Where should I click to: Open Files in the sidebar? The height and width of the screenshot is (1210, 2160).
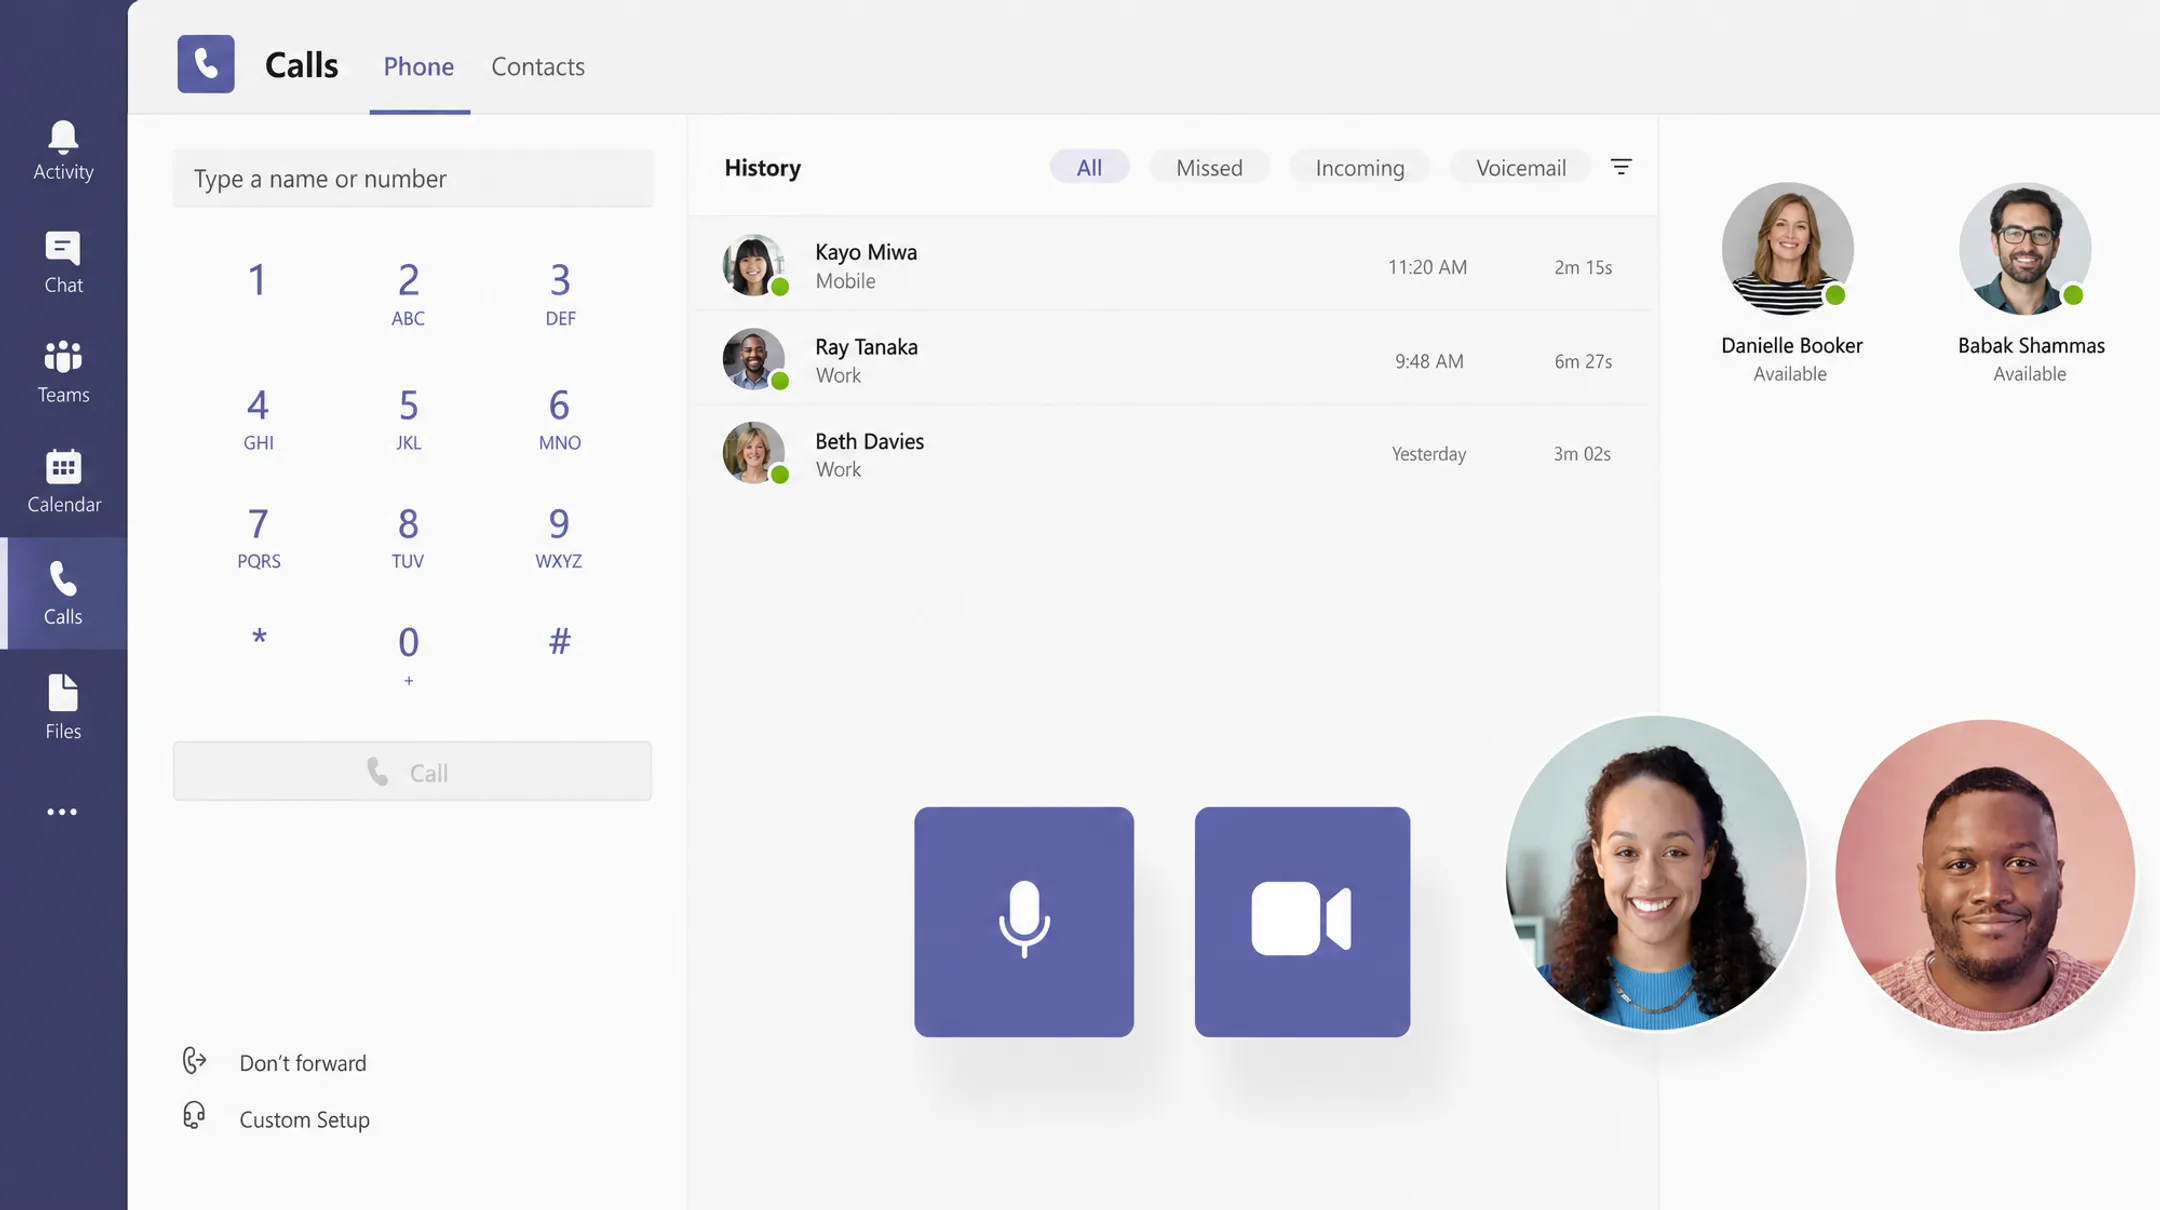(x=63, y=707)
